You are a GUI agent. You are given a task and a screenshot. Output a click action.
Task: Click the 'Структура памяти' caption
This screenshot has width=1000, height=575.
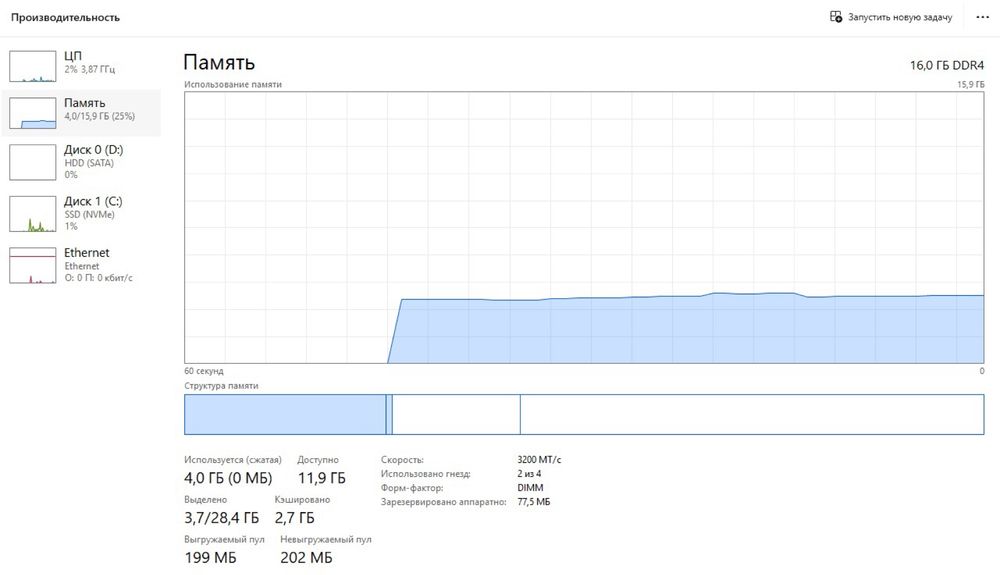pyautogui.click(x=221, y=386)
